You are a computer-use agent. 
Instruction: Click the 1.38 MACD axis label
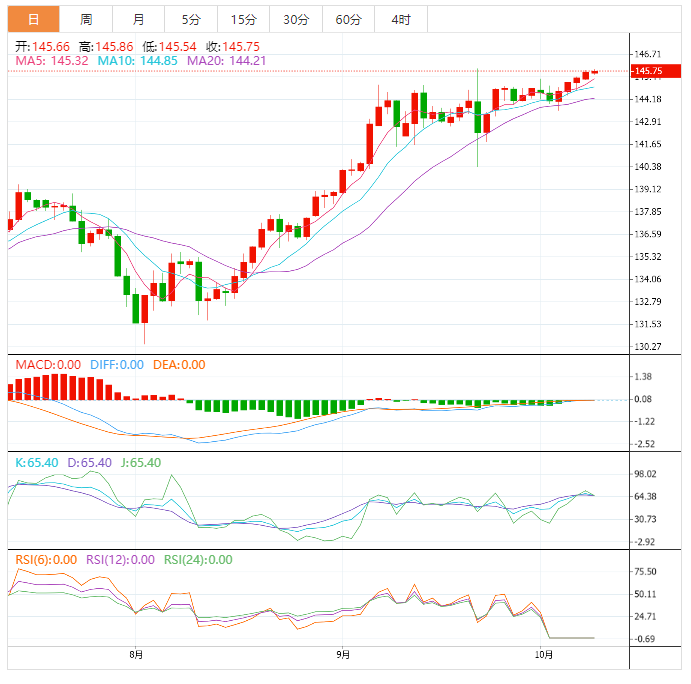coord(643,377)
